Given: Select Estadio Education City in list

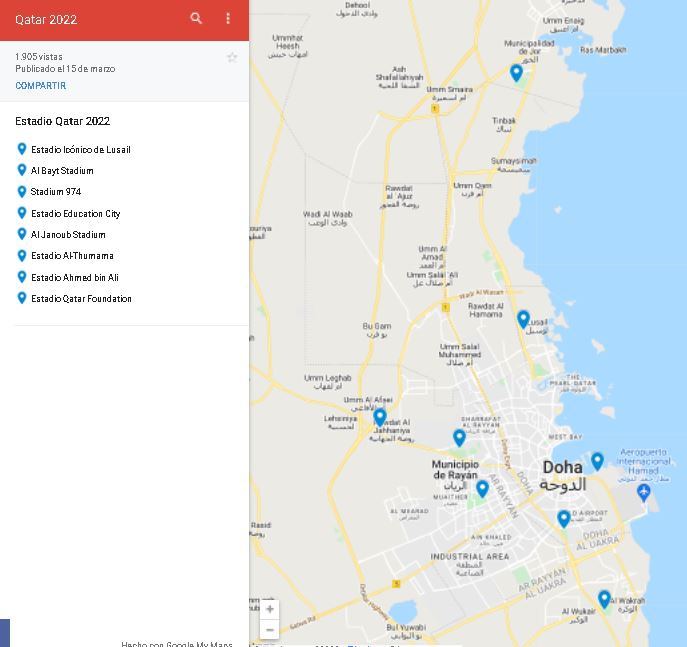Looking at the screenshot, I should coord(75,213).
